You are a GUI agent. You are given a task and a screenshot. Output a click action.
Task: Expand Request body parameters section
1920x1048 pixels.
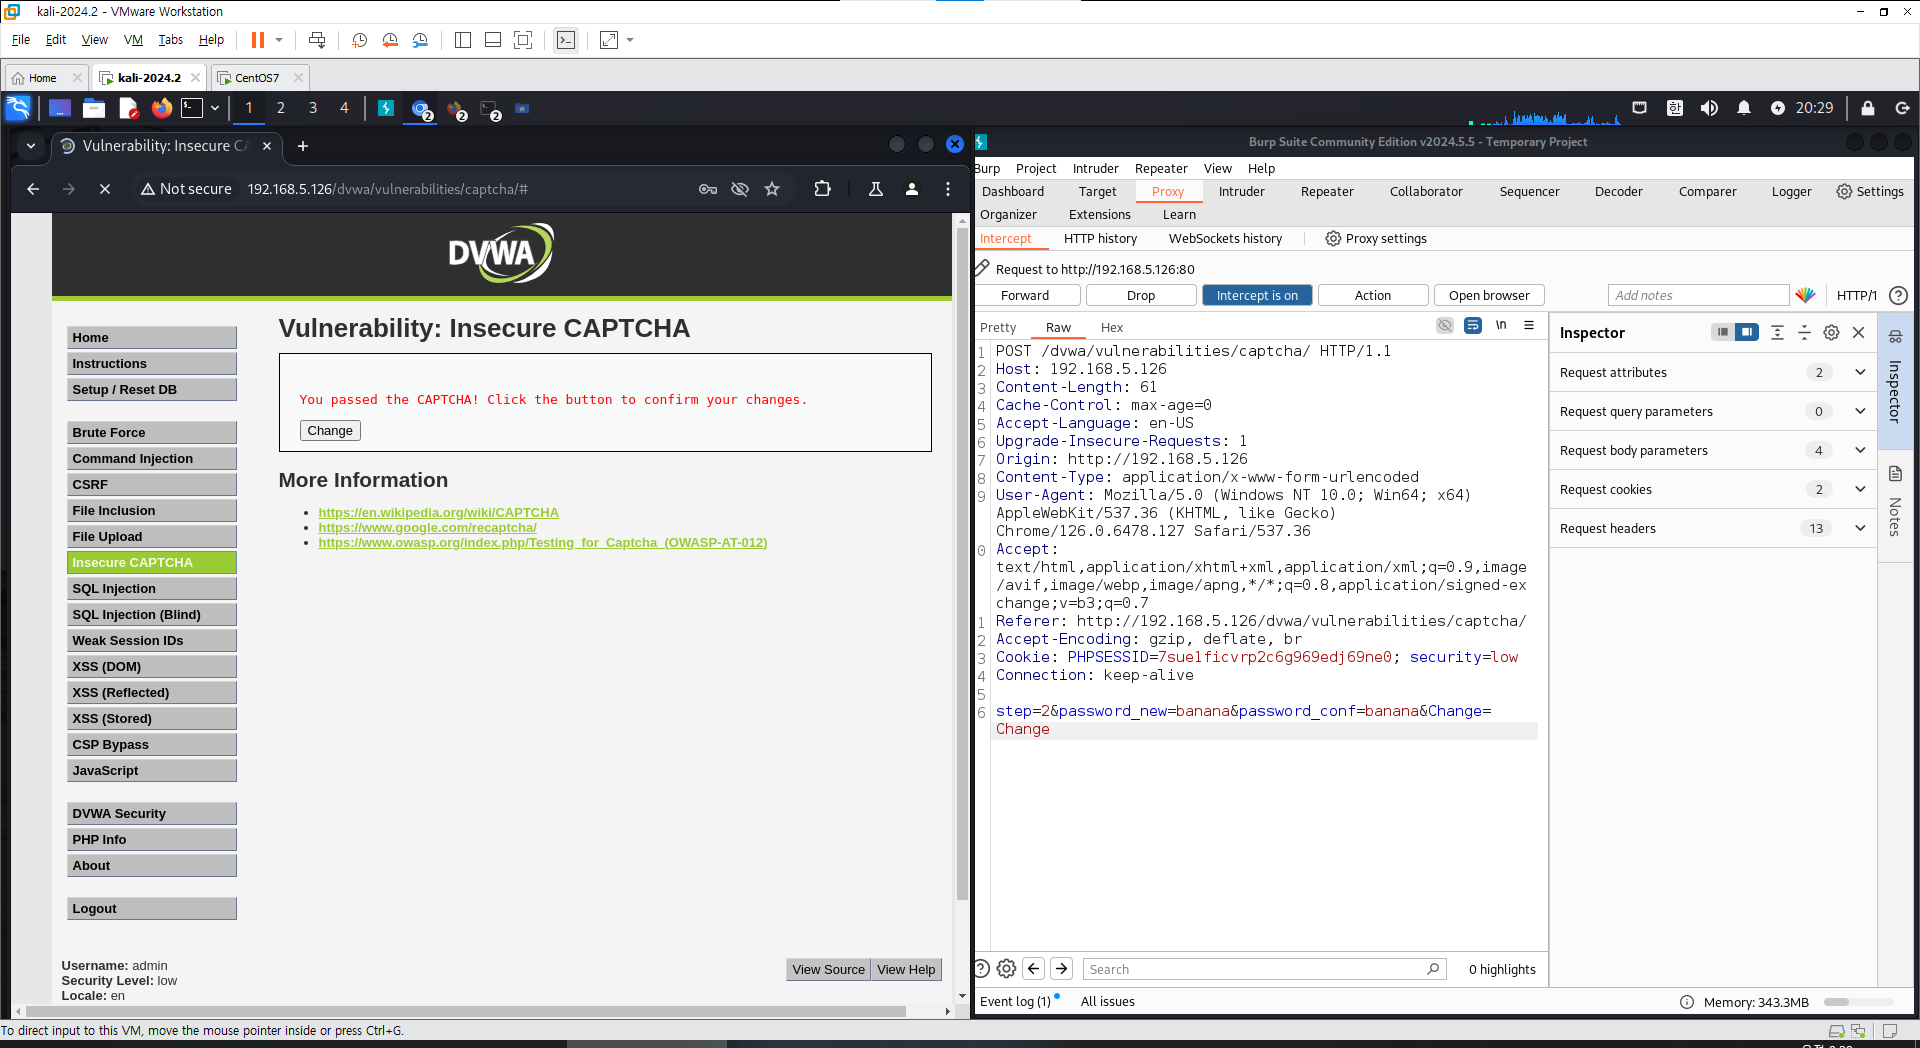coord(1713,450)
